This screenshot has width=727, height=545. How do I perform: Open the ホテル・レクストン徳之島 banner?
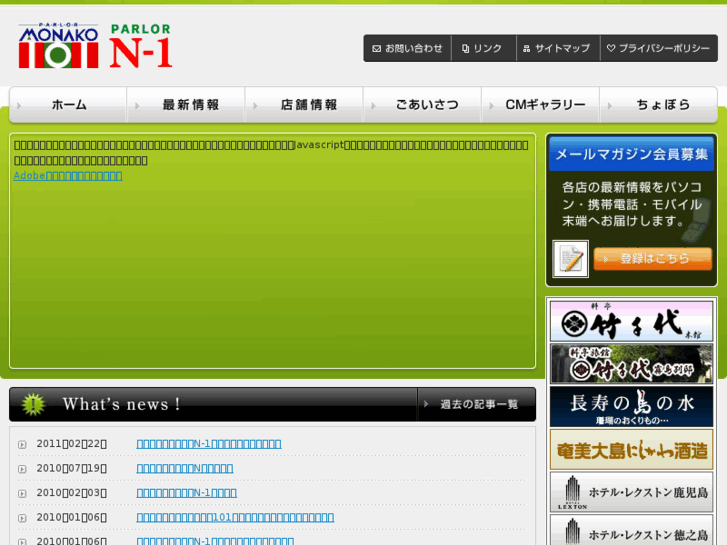point(631,530)
